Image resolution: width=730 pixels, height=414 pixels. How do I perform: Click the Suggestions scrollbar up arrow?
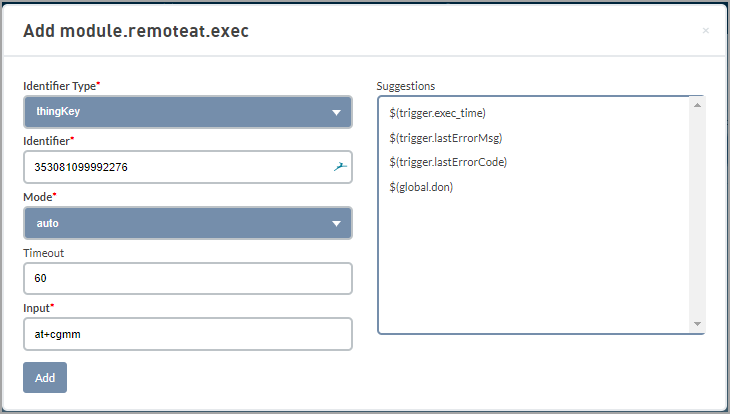pos(697,105)
